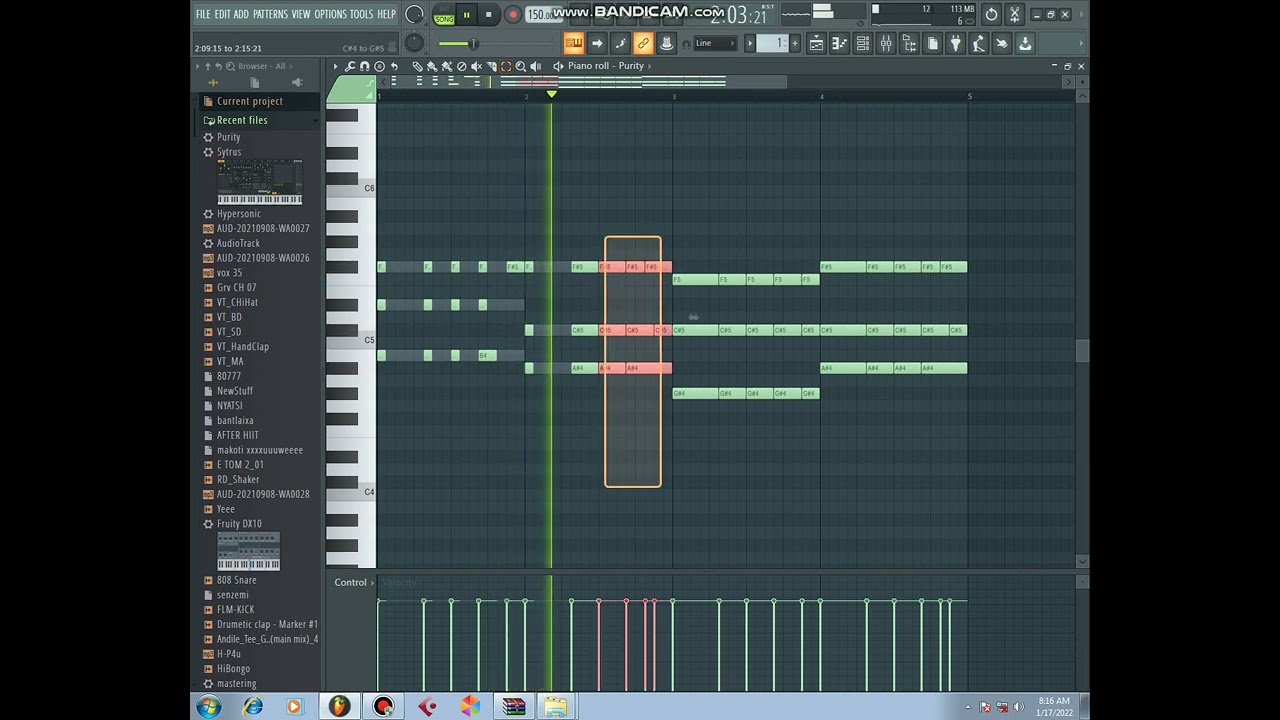Image resolution: width=1280 pixels, height=720 pixels.
Task: Click the vox 35 sample
Action: tap(229, 273)
